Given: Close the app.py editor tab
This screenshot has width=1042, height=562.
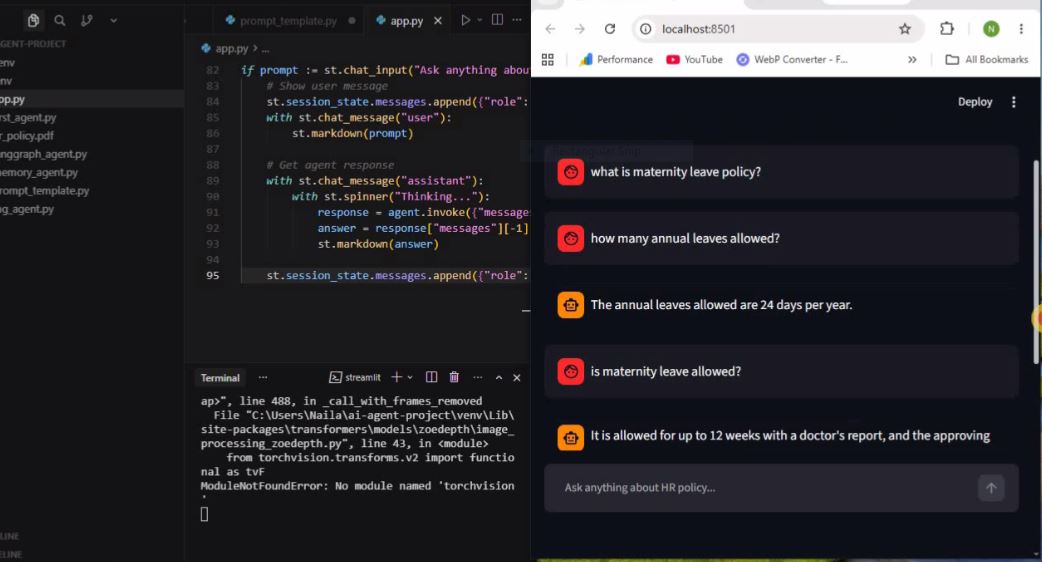Looking at the screenshot, I should click(x=438, y=21).
